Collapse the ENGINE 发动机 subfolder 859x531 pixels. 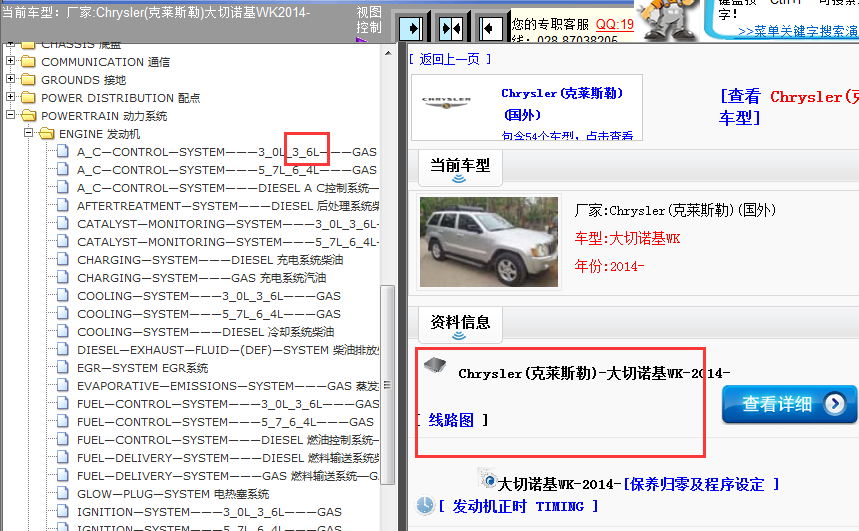[x=28, y=133]
